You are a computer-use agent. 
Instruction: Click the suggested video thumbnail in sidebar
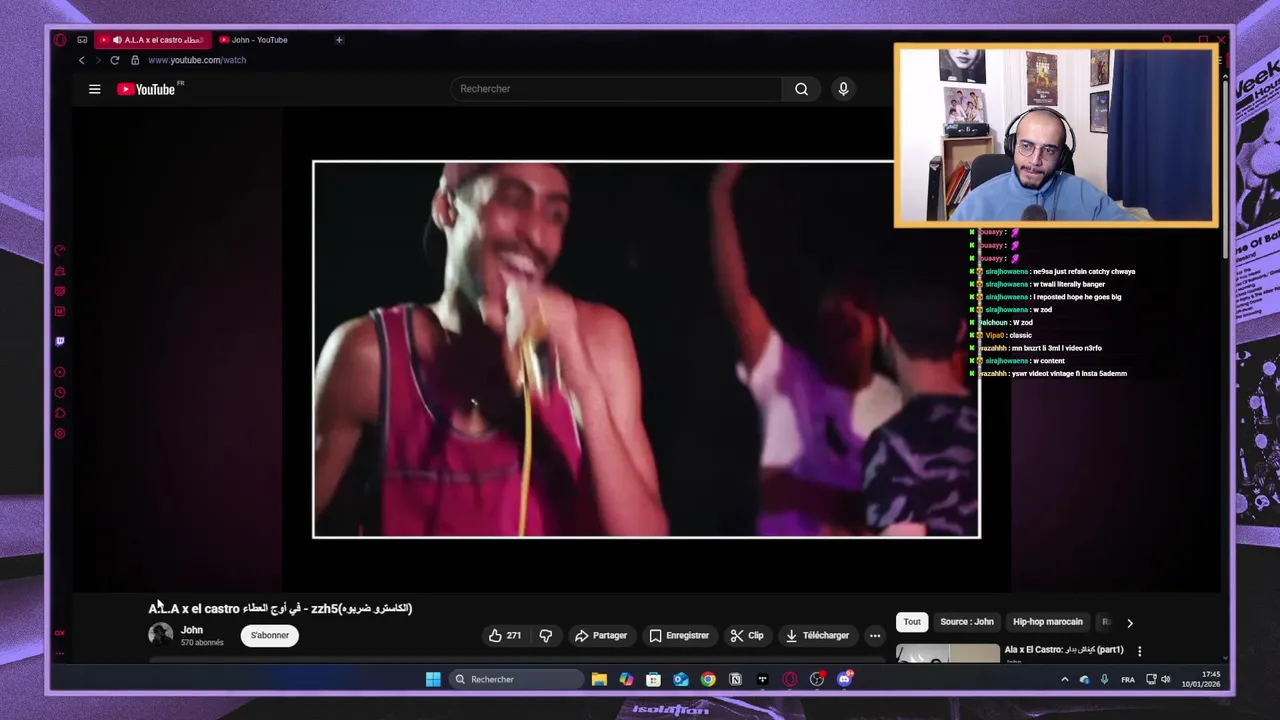(947, 654)
